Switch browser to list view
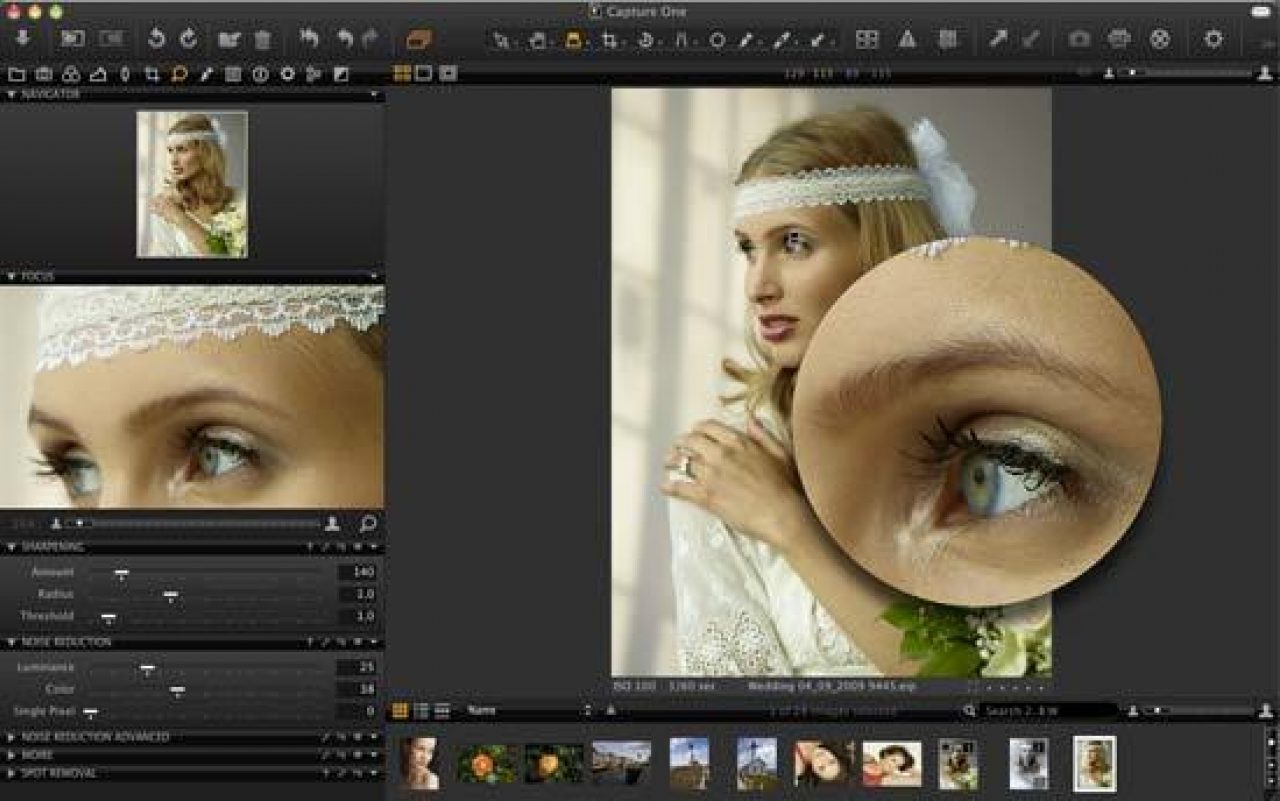 point(421,711)
